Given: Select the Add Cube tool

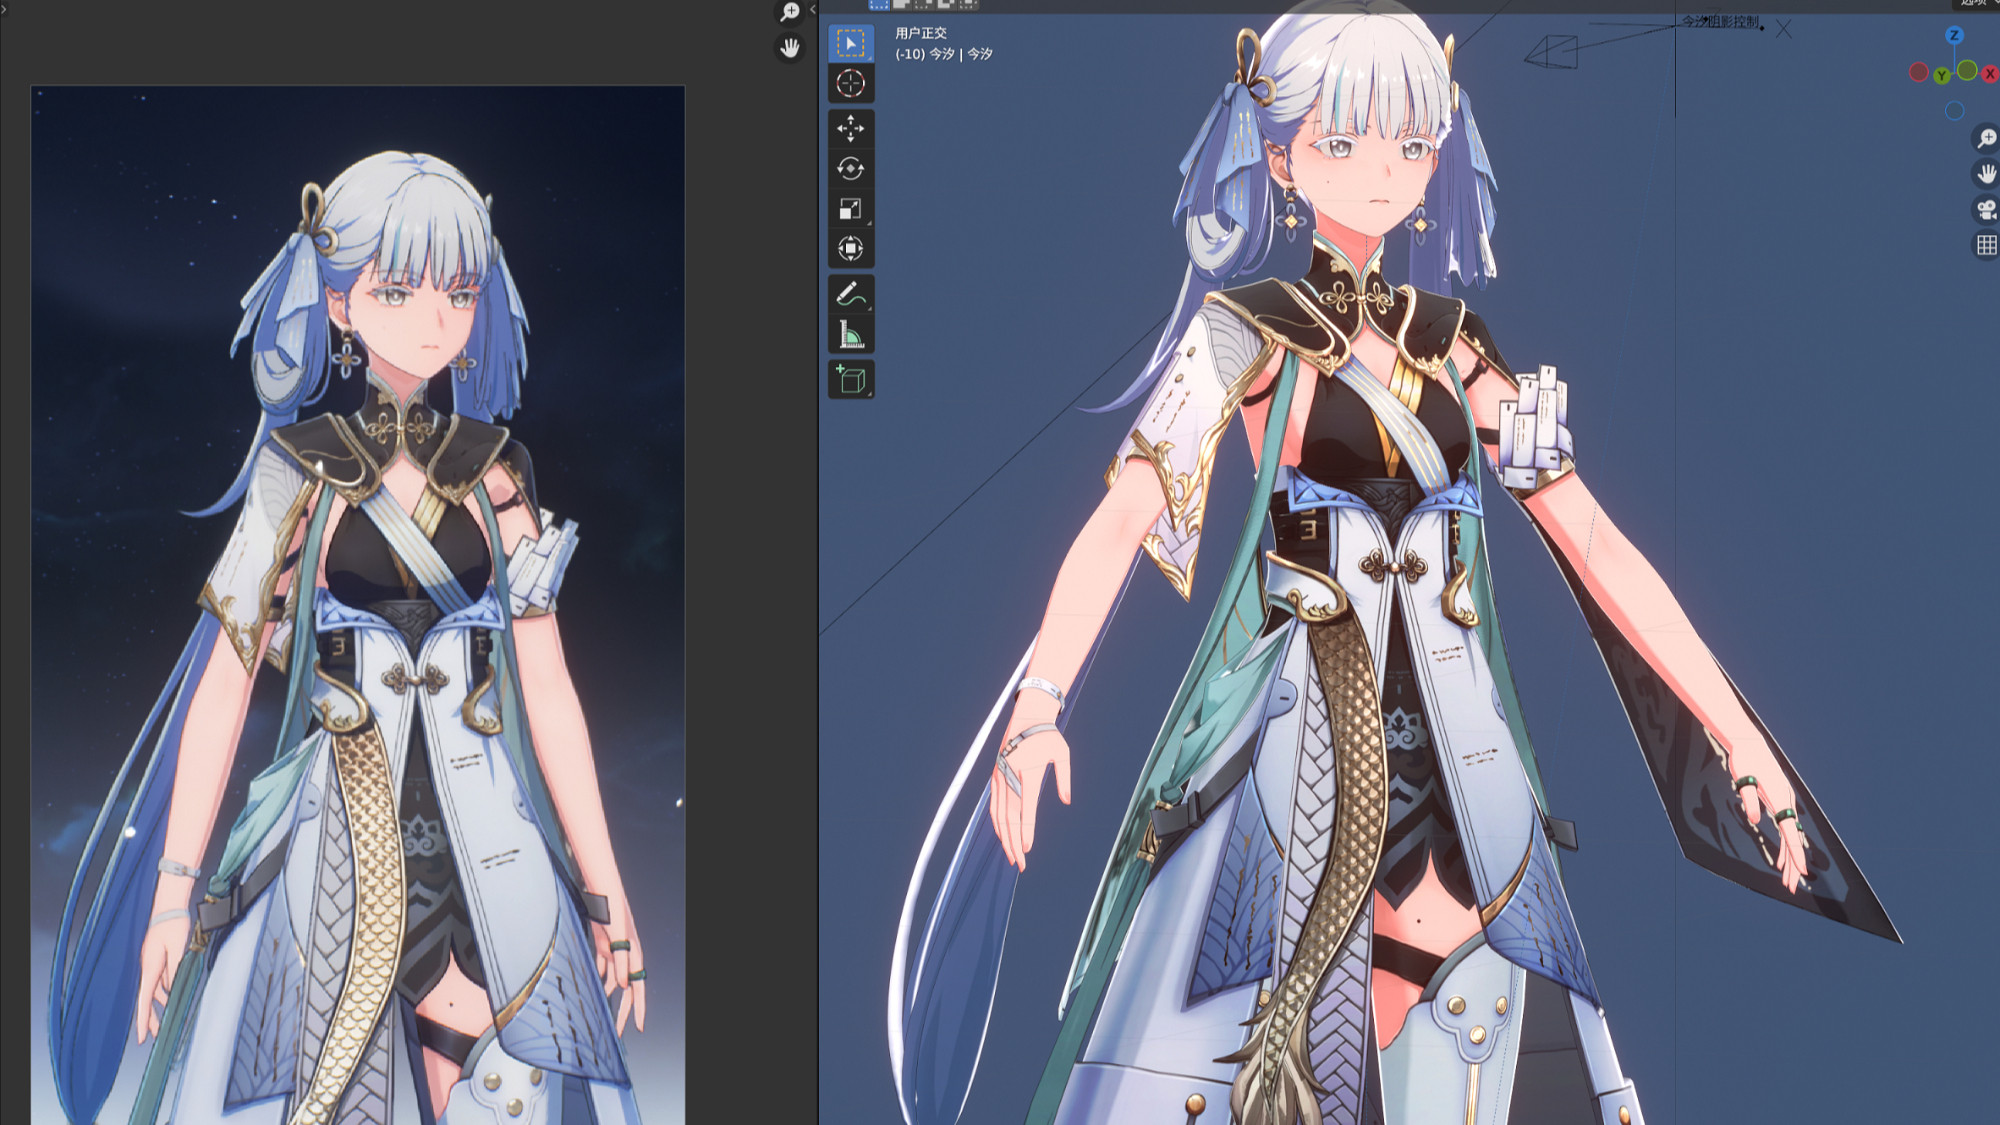Looking at the screenshot, I should [851, 380].
